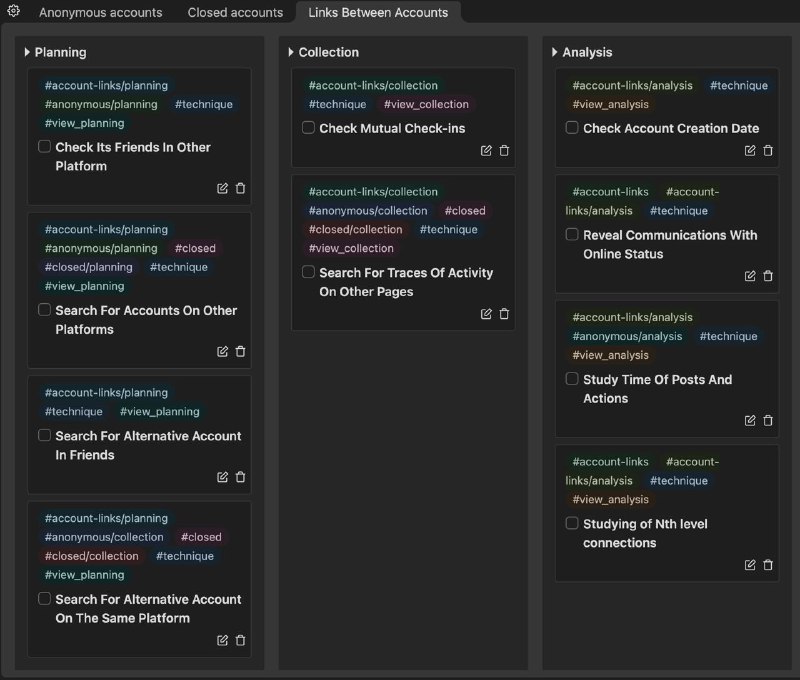Switch to the Anonymous accounts tab

coord(101,12)
